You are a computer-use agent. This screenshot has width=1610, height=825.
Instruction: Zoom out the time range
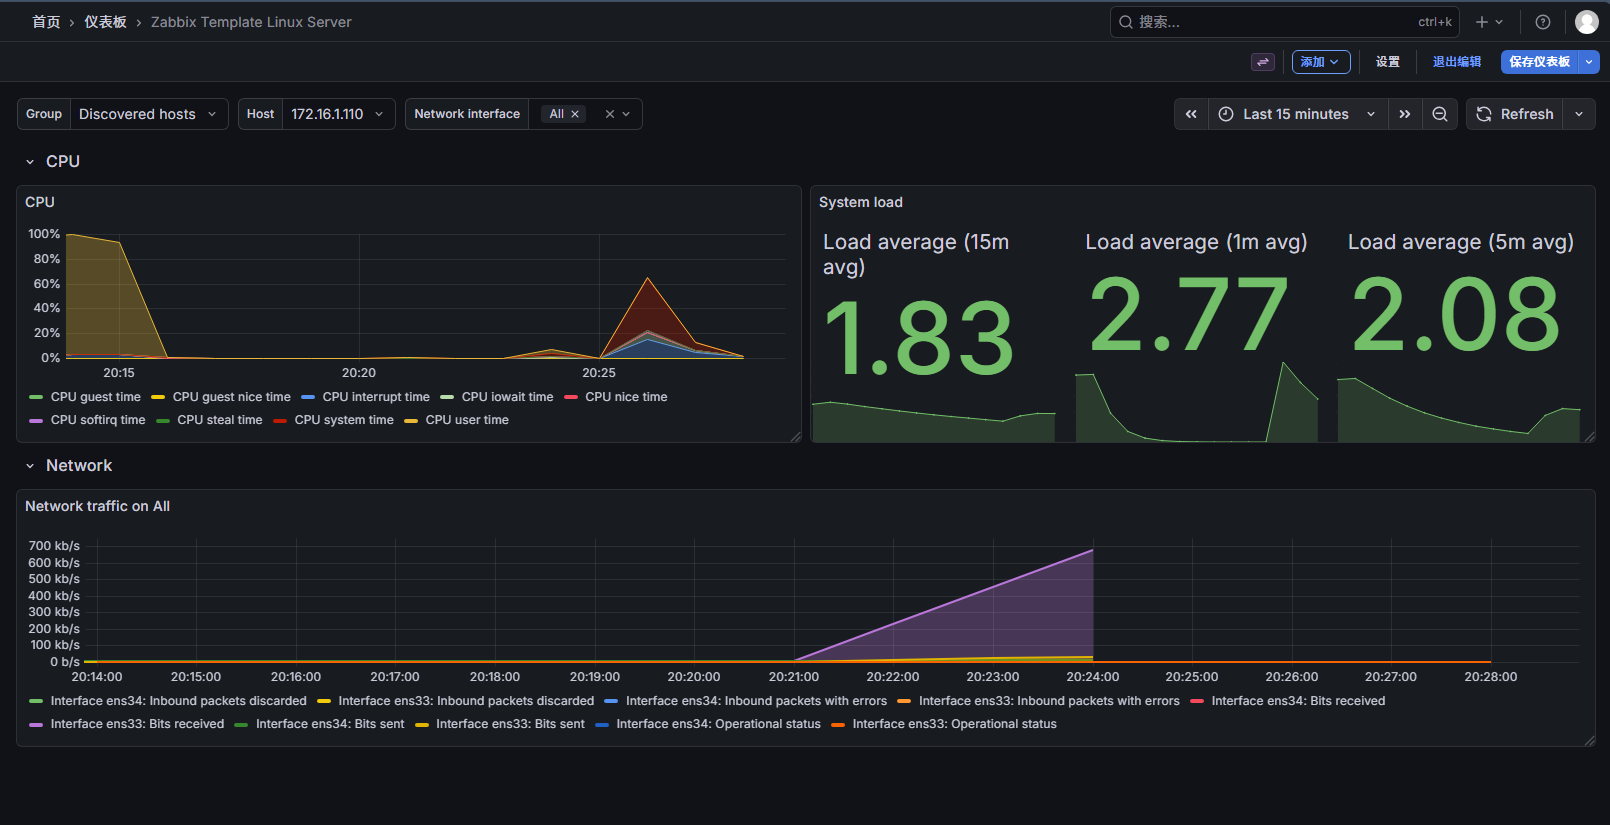[x=1440, y=114]
